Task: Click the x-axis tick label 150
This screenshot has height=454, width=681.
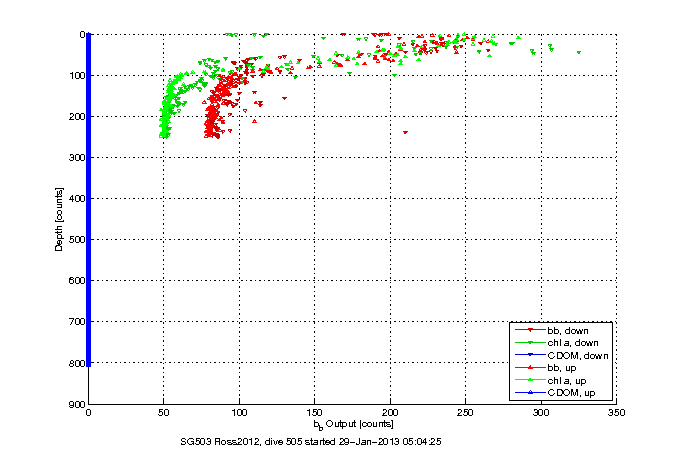Action: (x=314, y=412)
